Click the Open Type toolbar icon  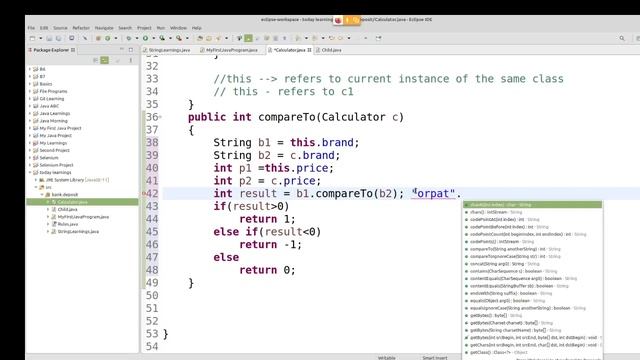point(200,38)
